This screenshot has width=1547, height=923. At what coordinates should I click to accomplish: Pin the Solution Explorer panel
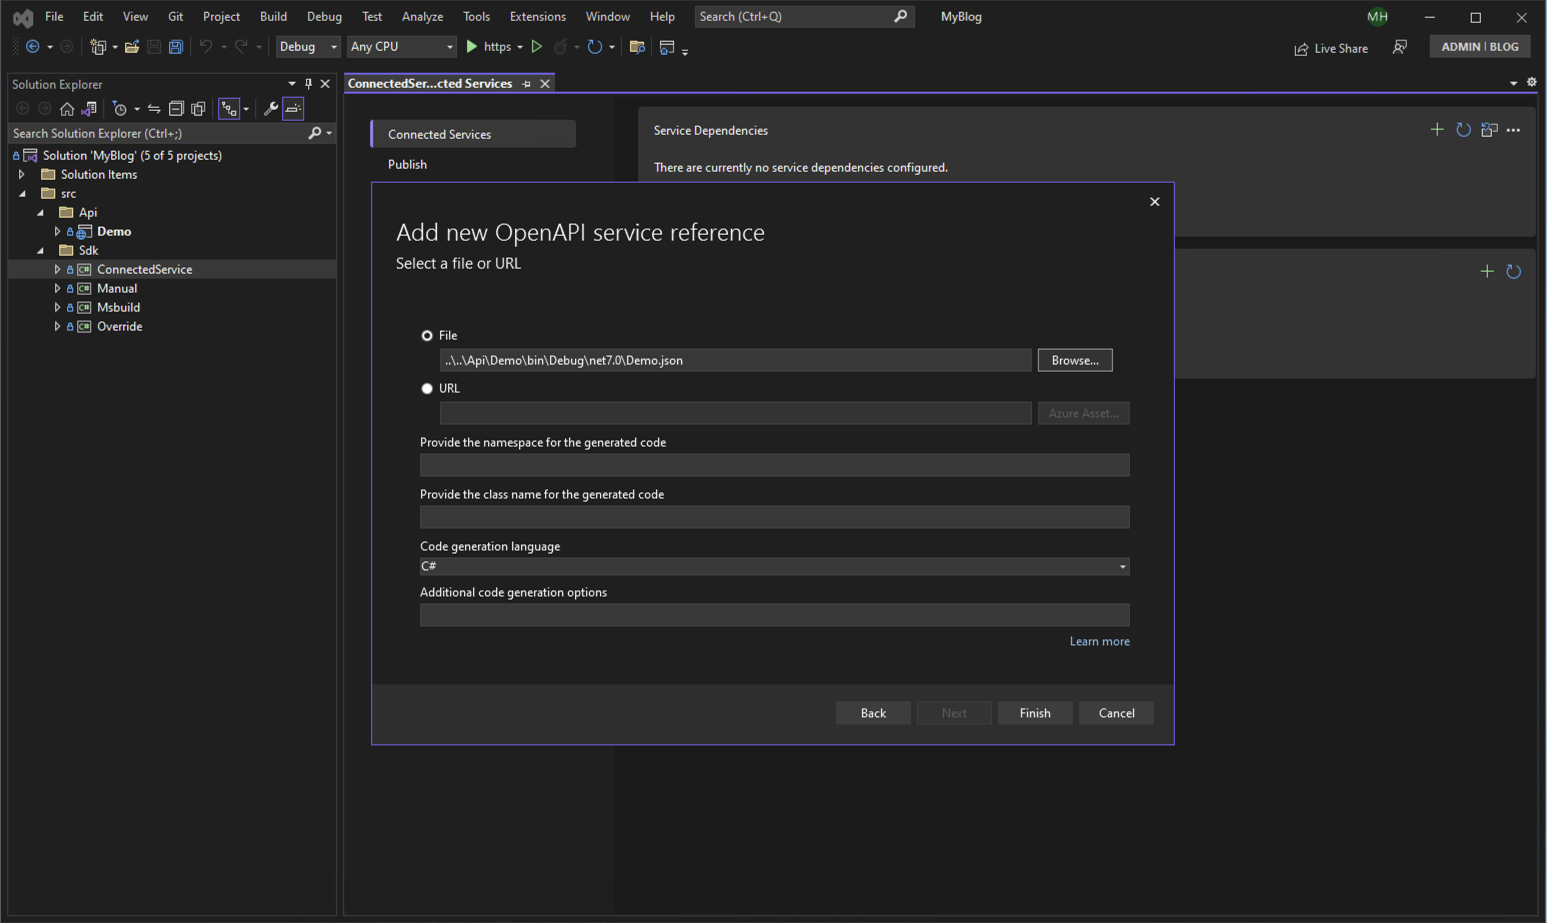308,84
